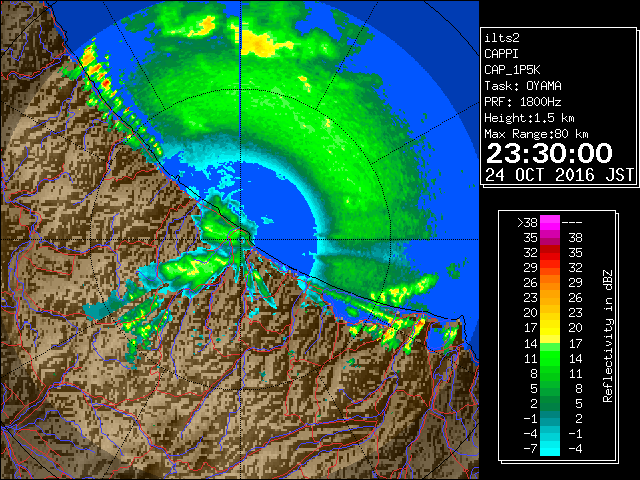Click the 'Reflectivity in dBZ' legend title
This screenshot has width=640, height=480.
607,336
